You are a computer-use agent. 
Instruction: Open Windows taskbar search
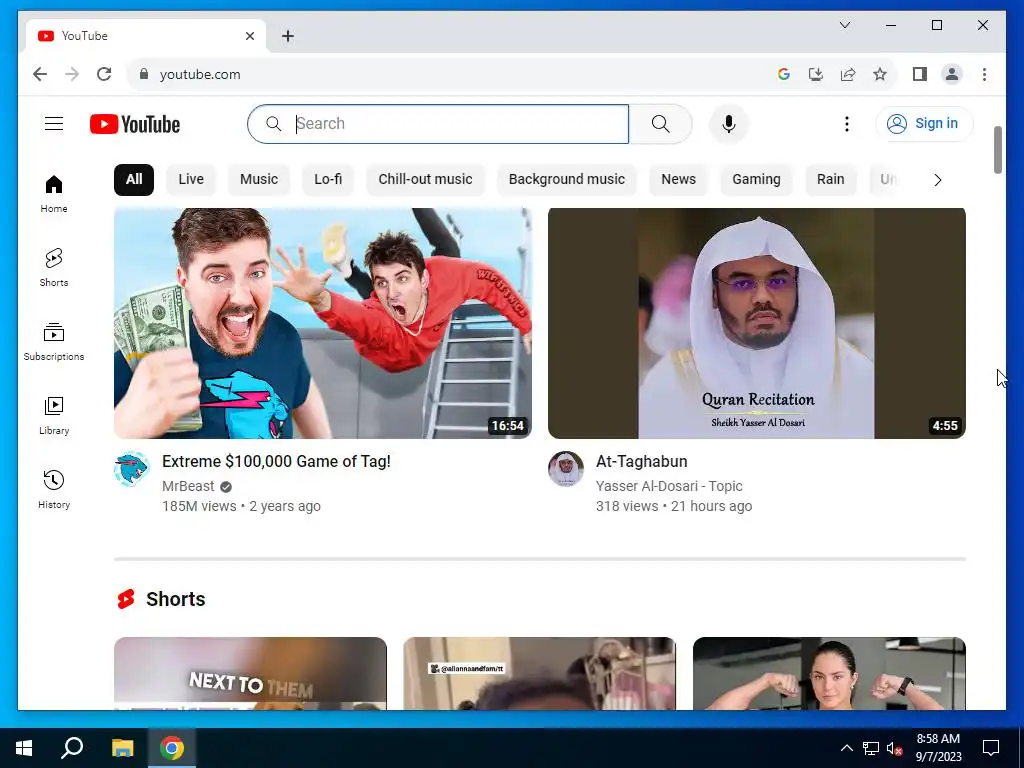pos(72,748)
